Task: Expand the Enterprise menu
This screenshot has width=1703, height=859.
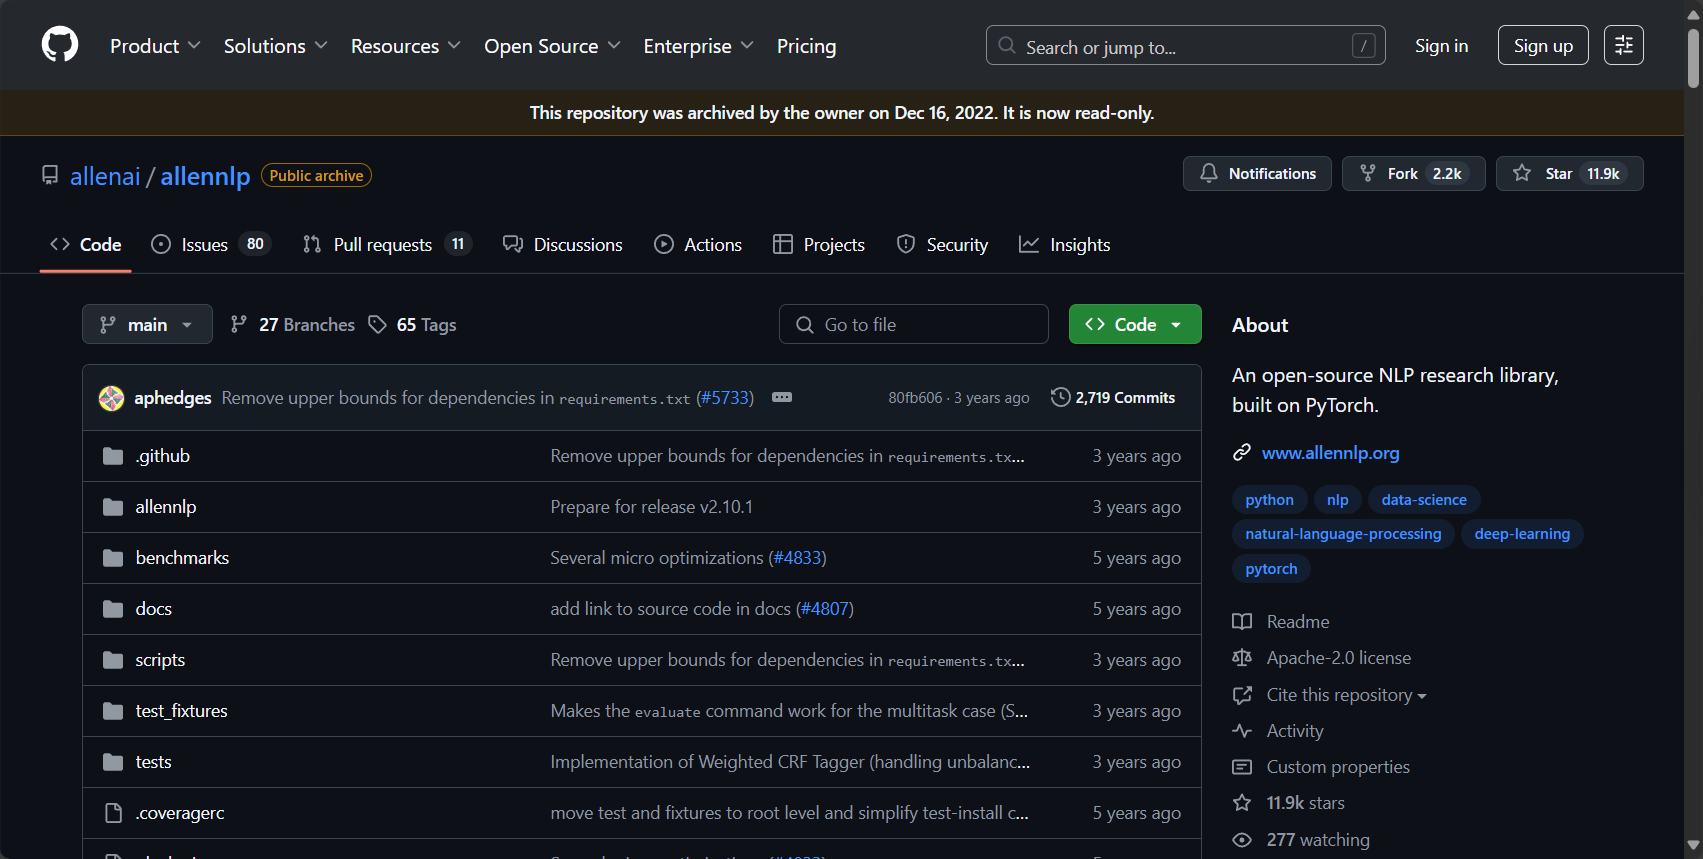Action: click(x=698, y=46)
